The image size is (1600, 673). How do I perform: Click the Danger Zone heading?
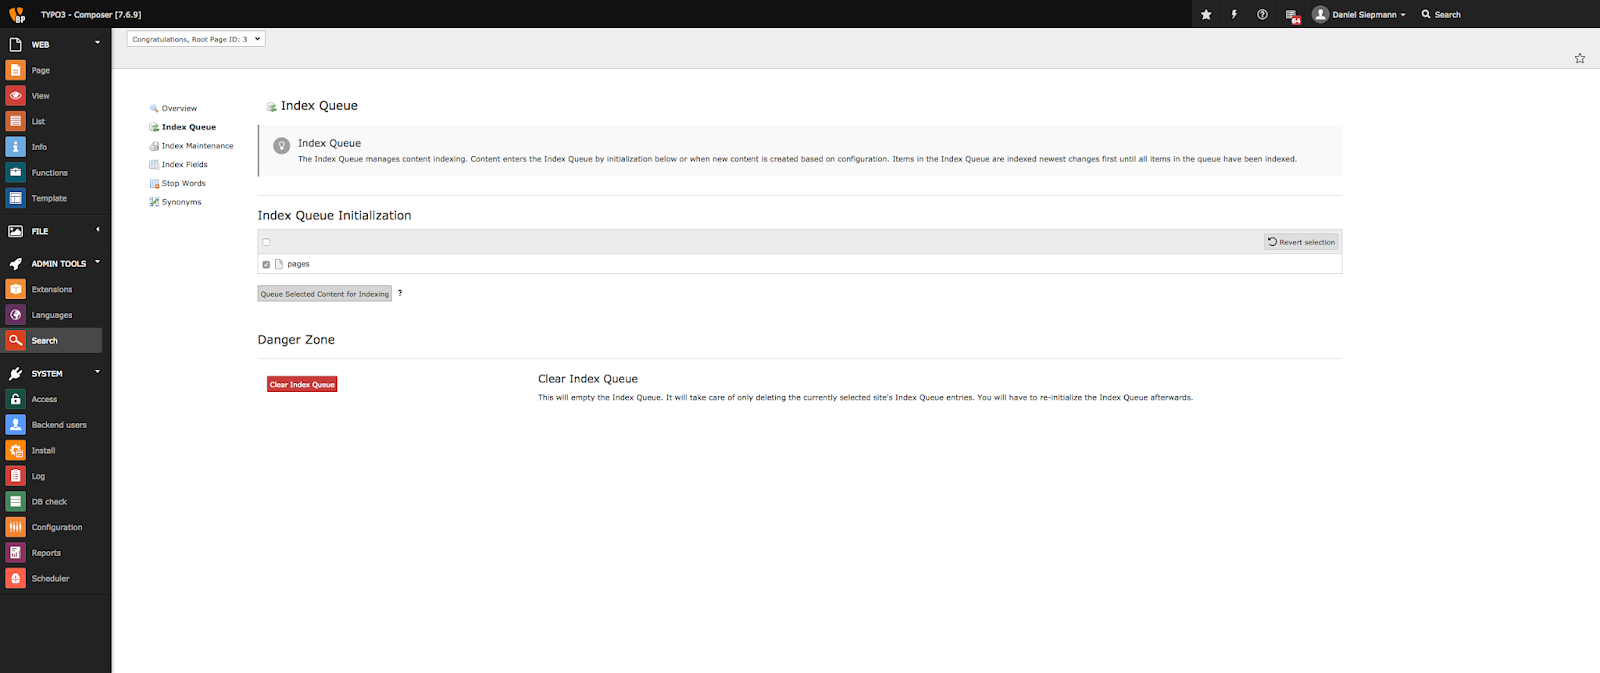[x=296, y=340]
